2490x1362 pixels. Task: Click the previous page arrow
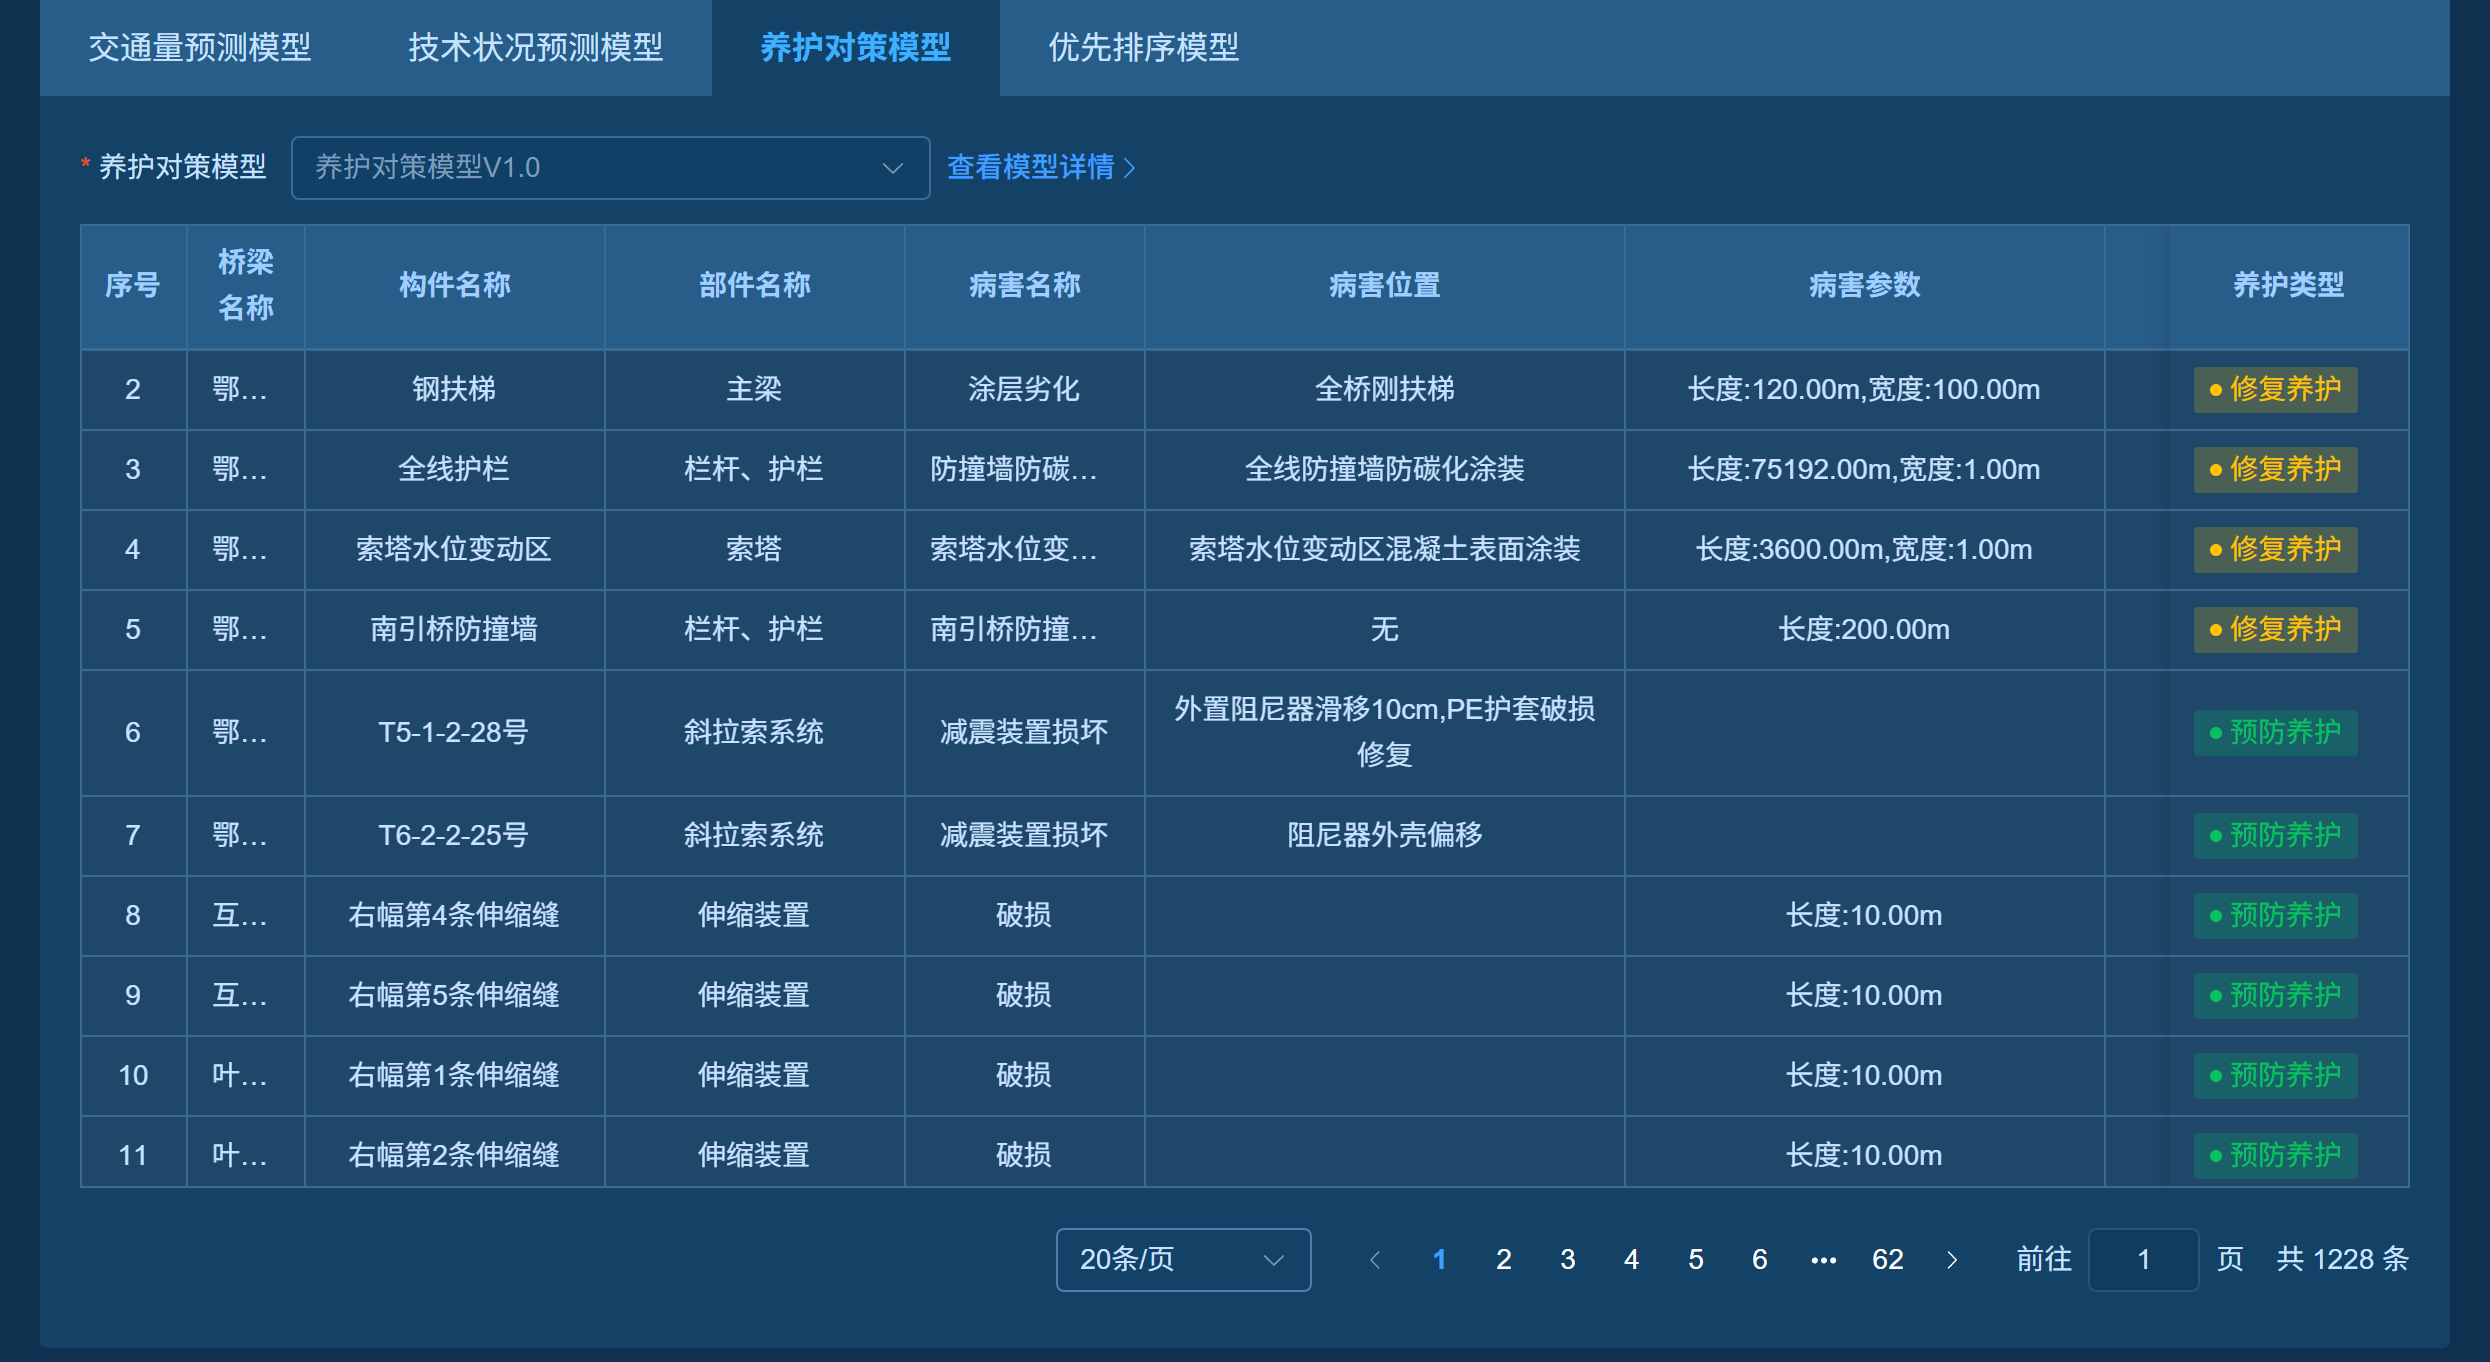[1375, 1260]
